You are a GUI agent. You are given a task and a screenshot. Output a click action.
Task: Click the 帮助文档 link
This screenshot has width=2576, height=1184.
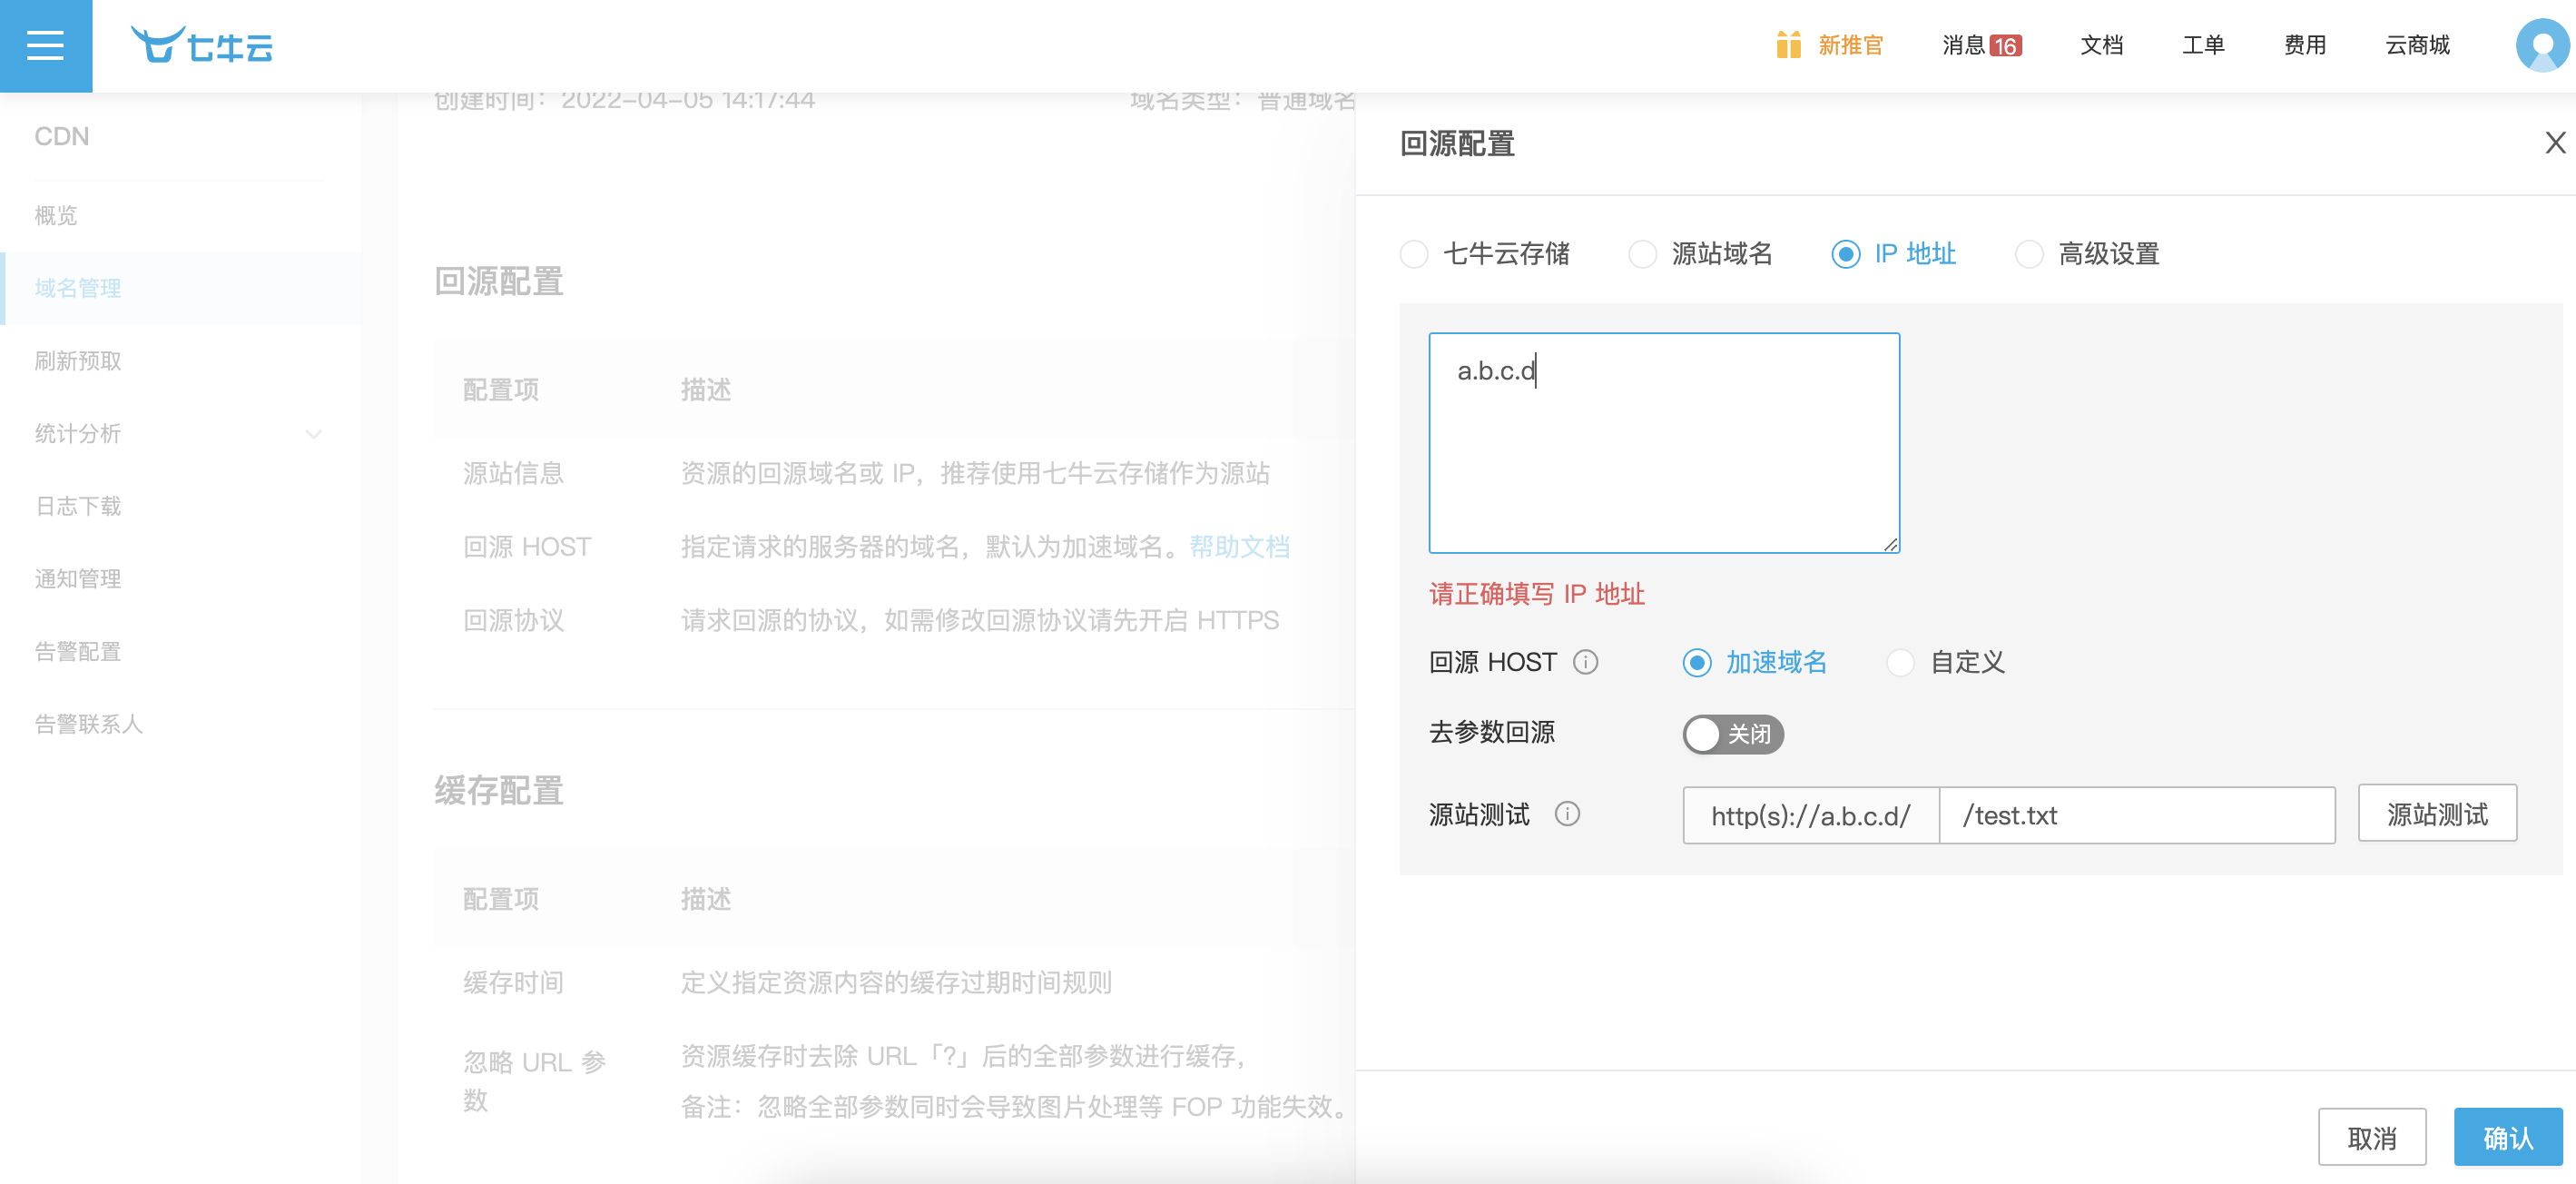1238,547
